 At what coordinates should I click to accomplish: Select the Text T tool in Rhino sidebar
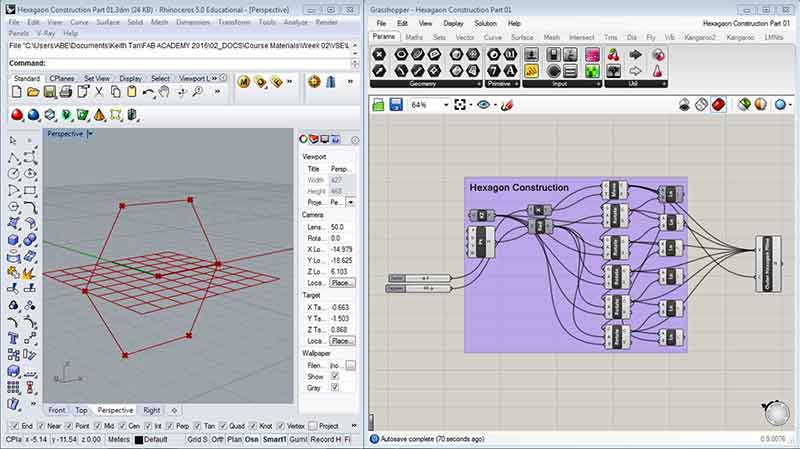click(x=13, y=338)
